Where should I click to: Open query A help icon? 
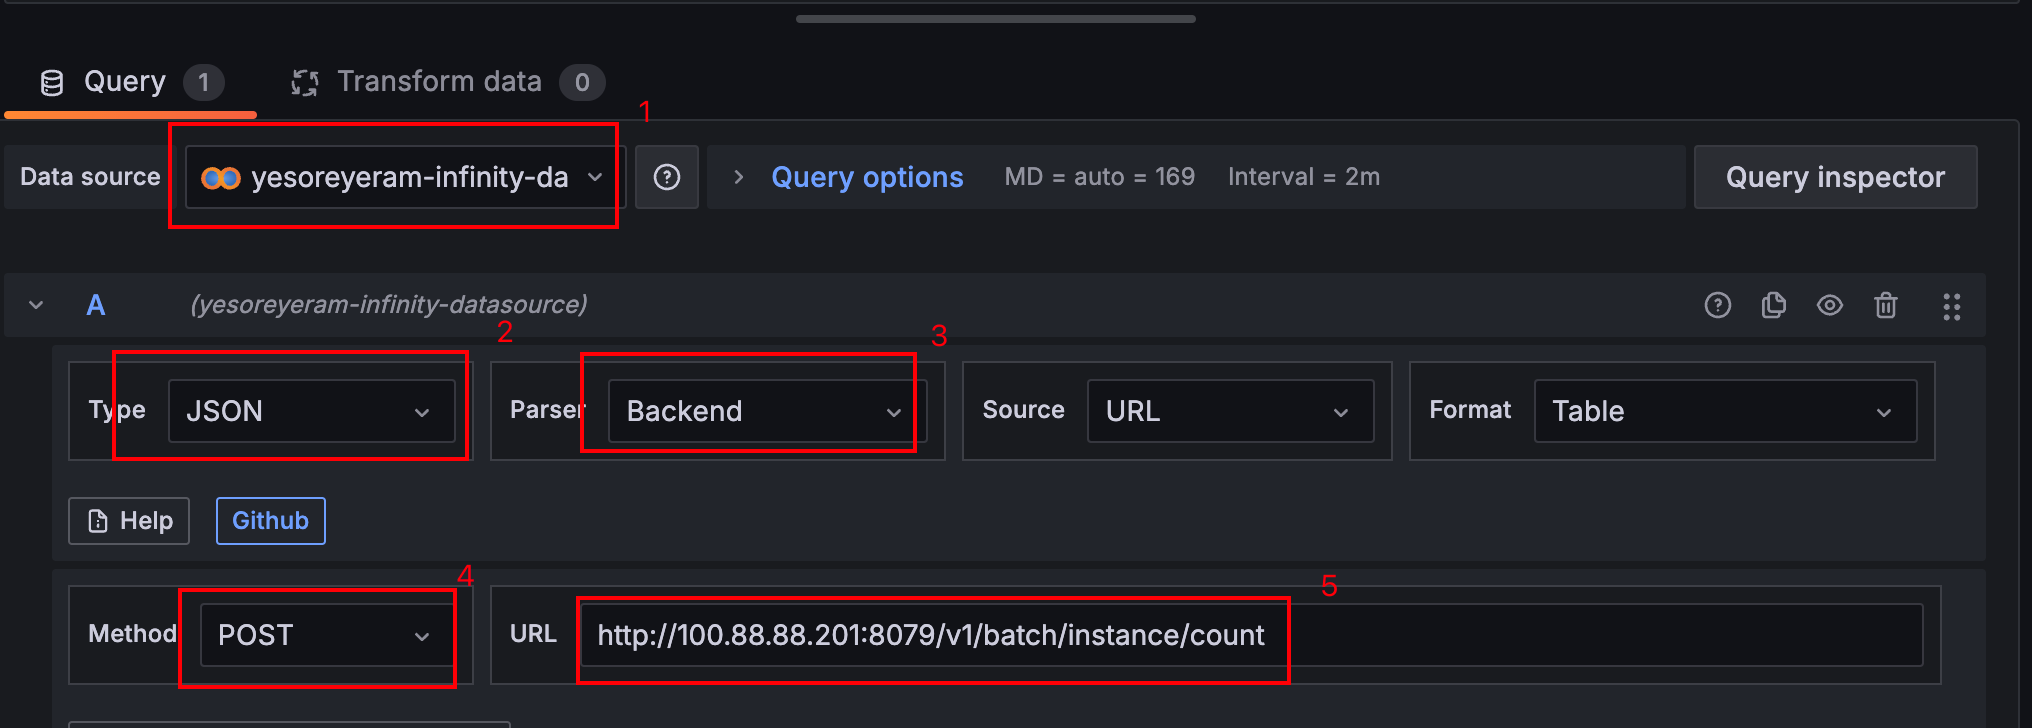click(1717, 305)
